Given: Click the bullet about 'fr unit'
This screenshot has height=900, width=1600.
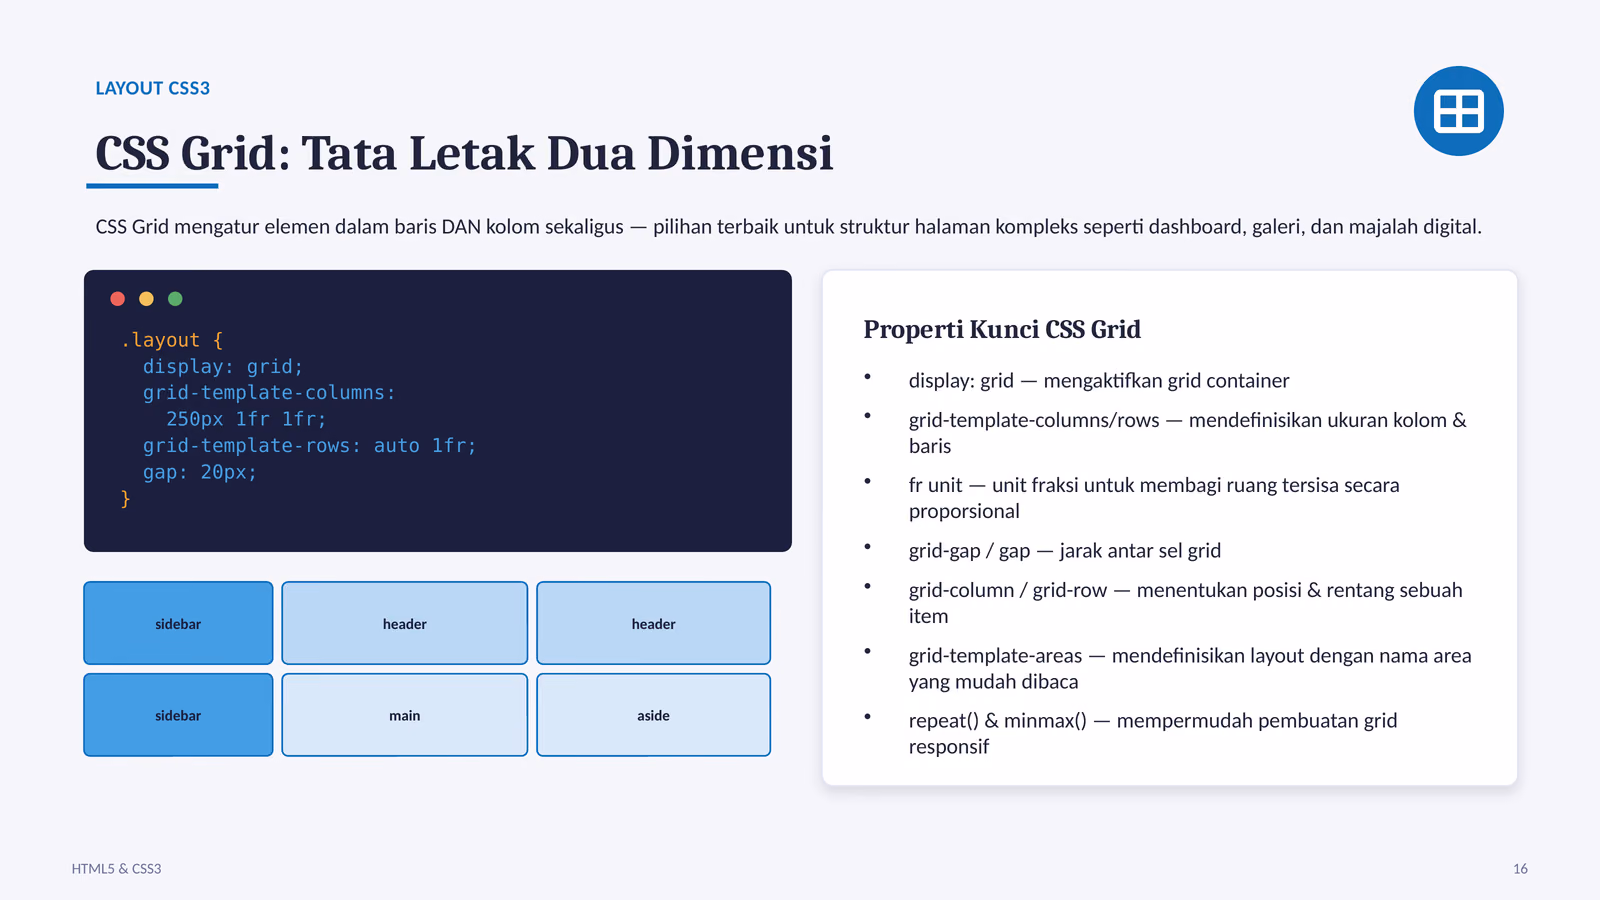Looking at the screenshot, I should click(x=1154, y=498).
